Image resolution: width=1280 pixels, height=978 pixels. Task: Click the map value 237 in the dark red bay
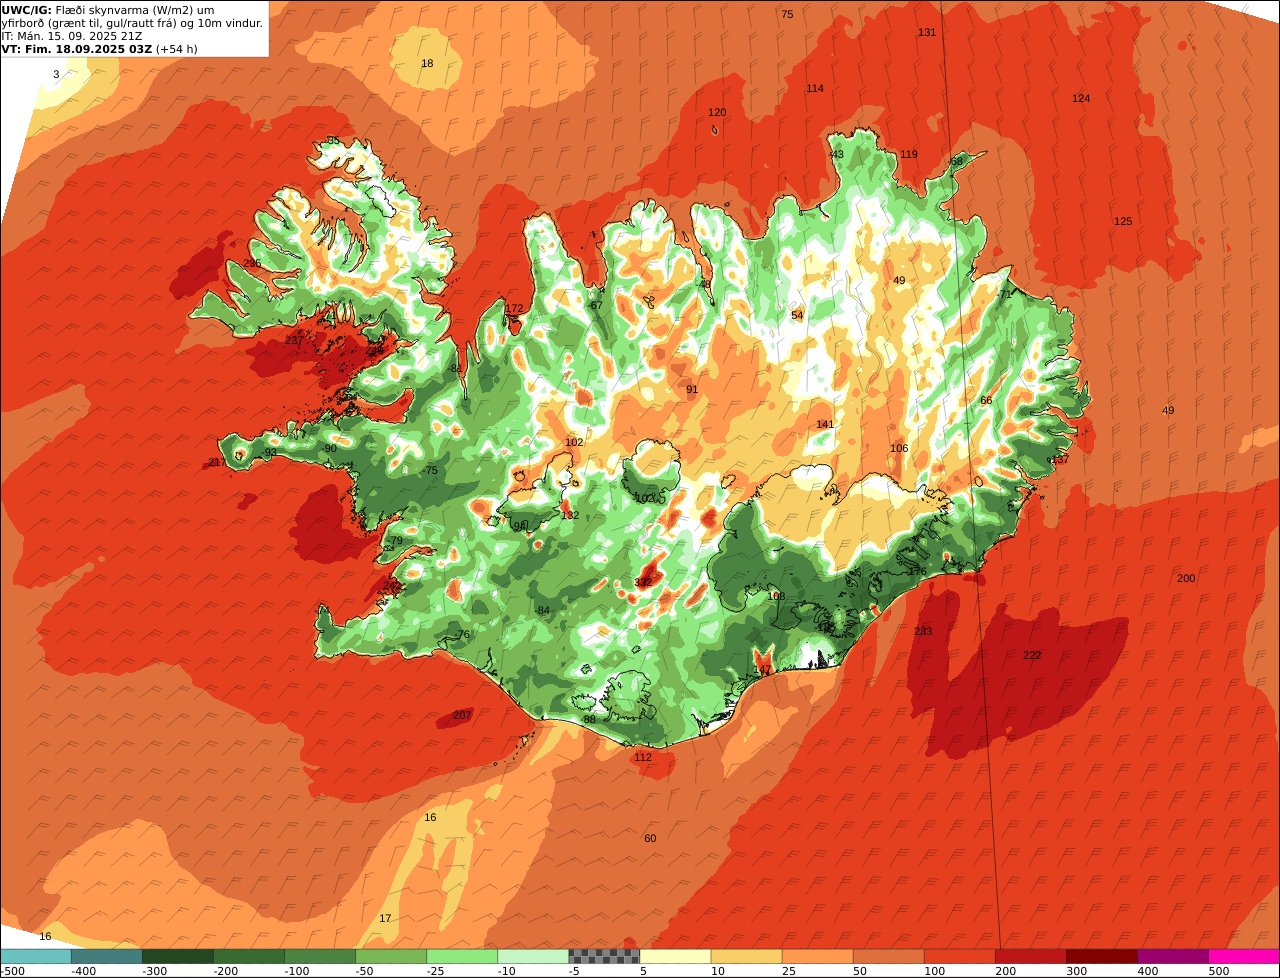[x=294, y=341]
